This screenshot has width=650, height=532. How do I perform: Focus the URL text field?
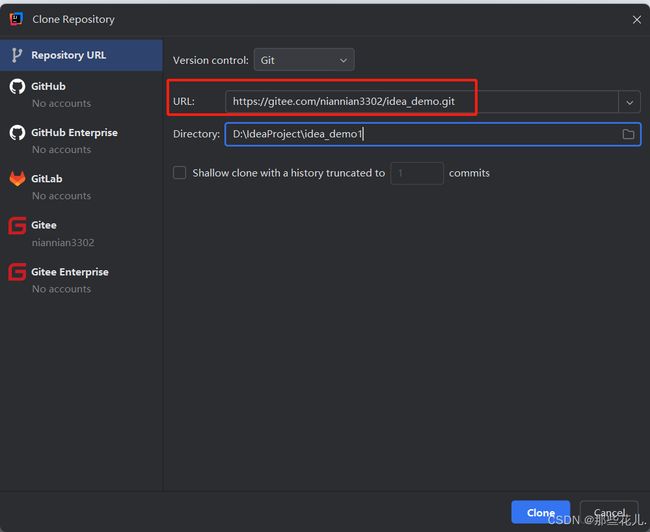[x=422, y=102]
